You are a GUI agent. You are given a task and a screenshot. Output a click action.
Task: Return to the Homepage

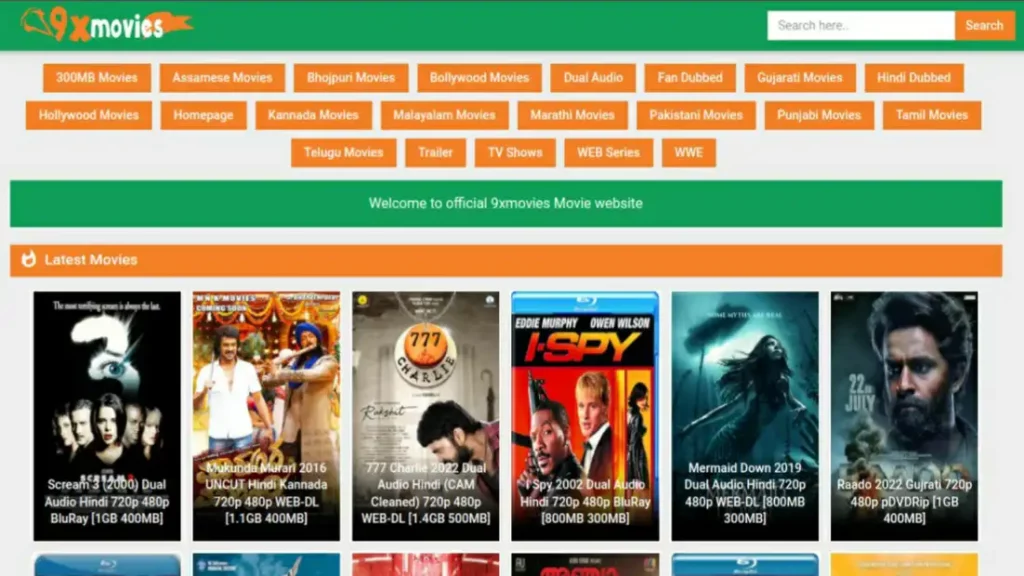point(203,115)
